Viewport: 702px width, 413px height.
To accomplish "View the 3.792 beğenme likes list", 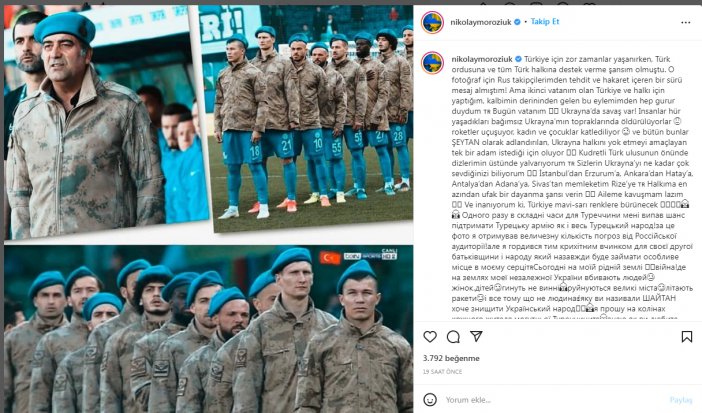I will coord(451,358).
